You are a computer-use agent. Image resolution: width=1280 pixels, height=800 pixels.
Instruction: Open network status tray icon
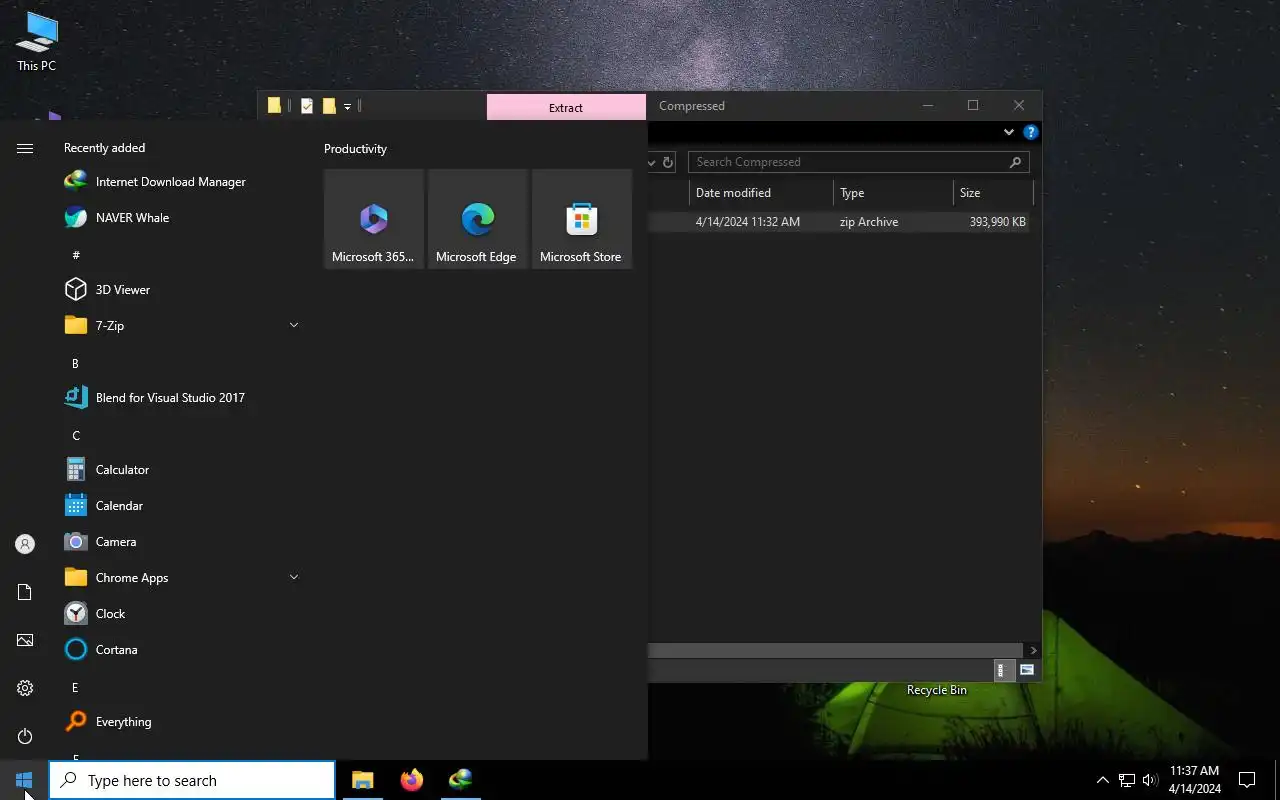[x=1126, y=780]
